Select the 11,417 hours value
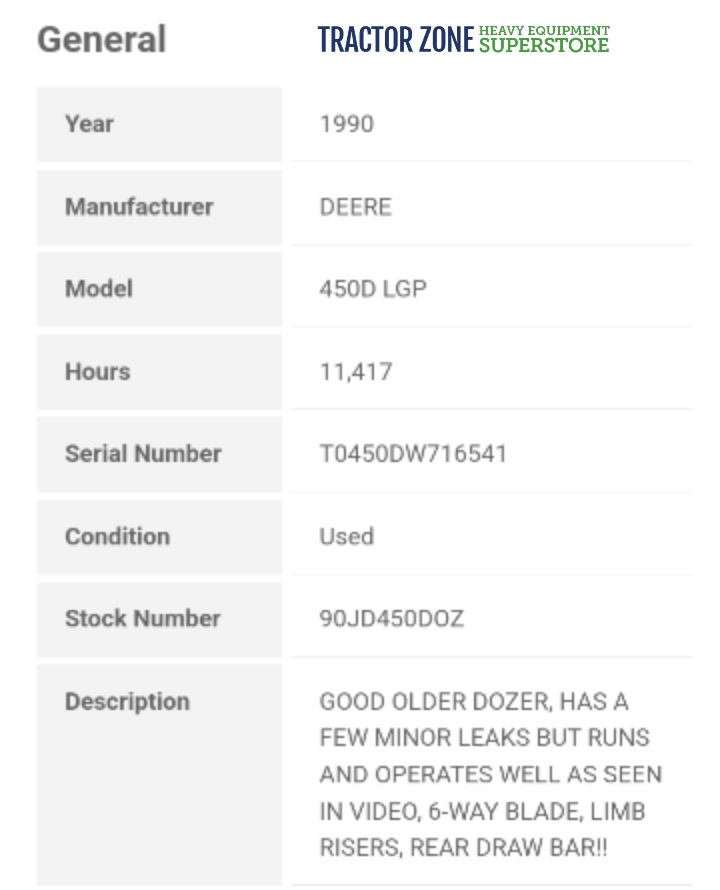The width and height of the screenshot is (720, 890). click(x=355, y=372)
